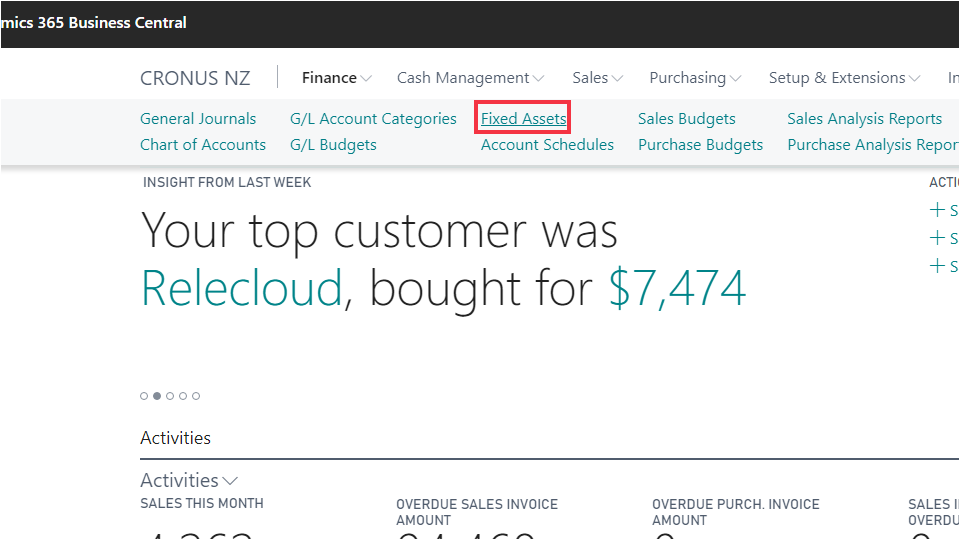960x540 pixels.
Task: Open the Setup & Extensions menu
Action: pyautogui.click(x=844, y=78)
